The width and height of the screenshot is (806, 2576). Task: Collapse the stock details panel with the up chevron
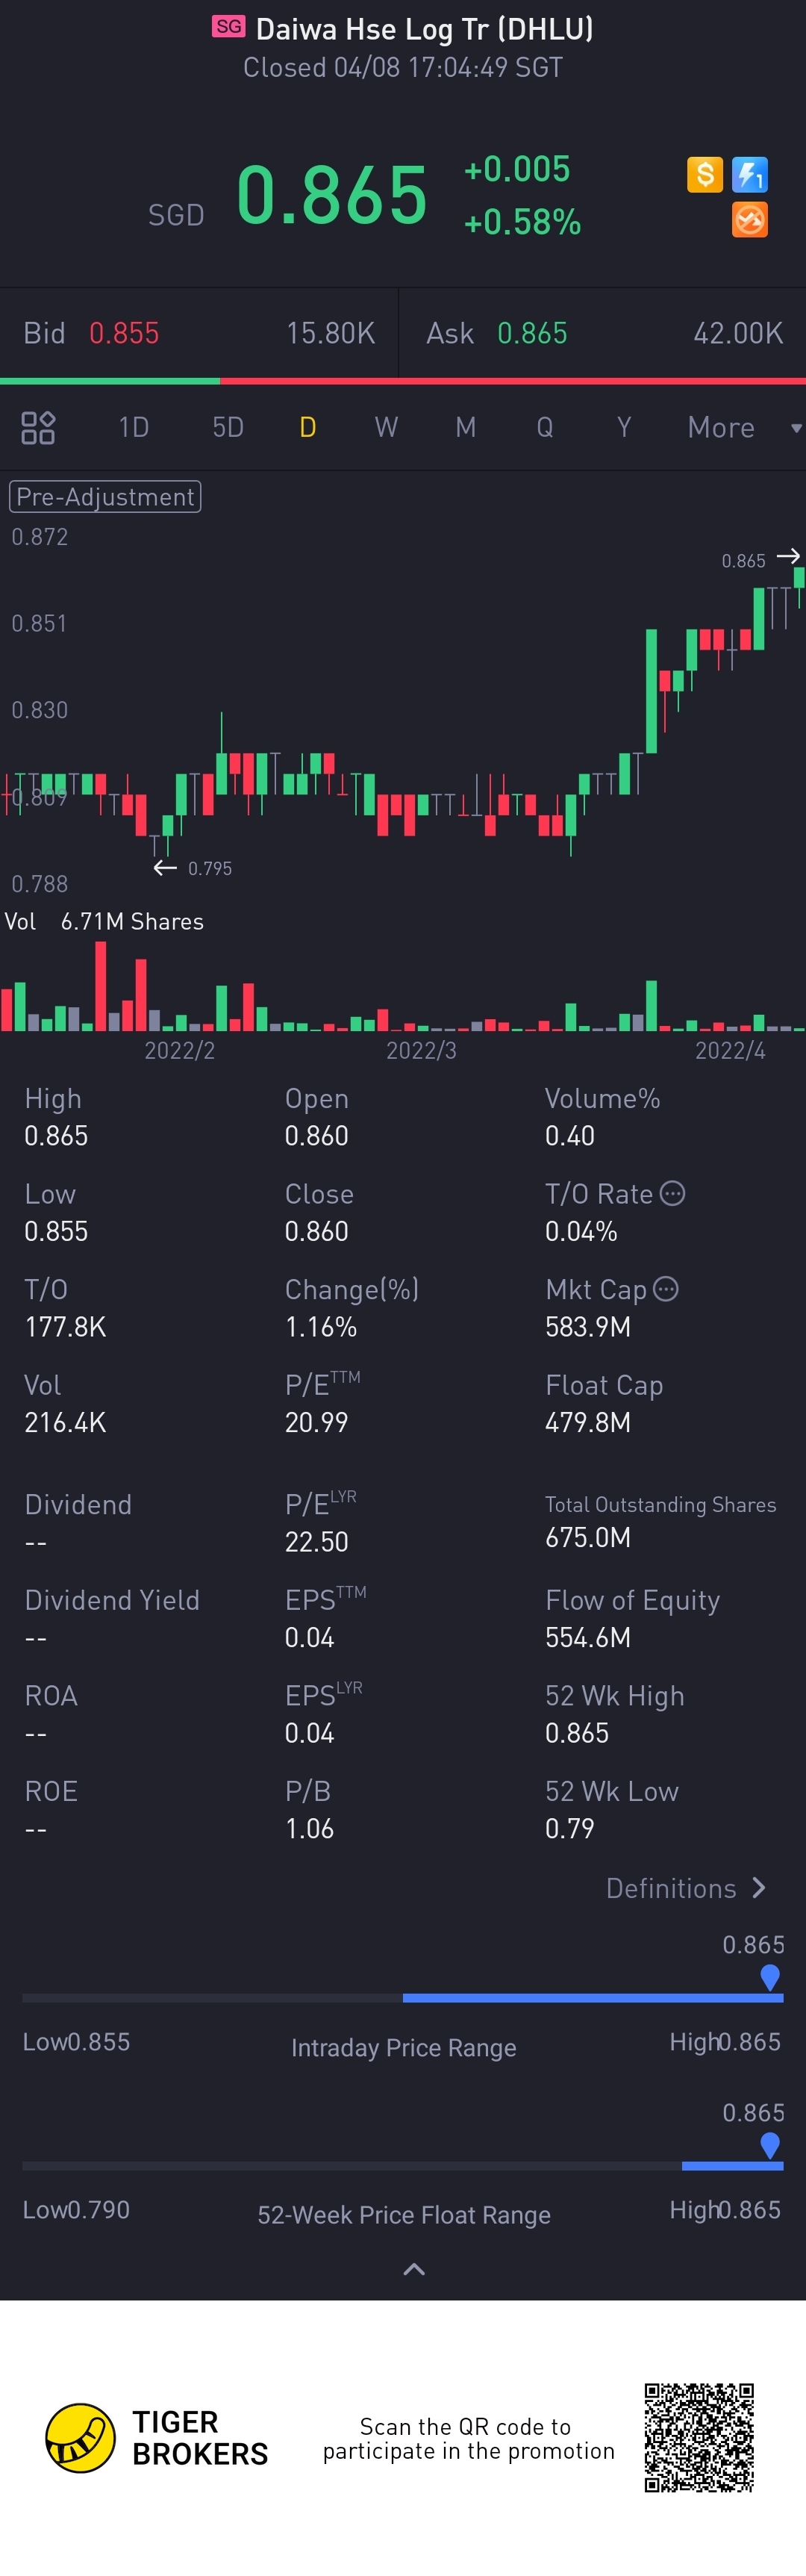pyautogui.click(x=414, y=2269)
